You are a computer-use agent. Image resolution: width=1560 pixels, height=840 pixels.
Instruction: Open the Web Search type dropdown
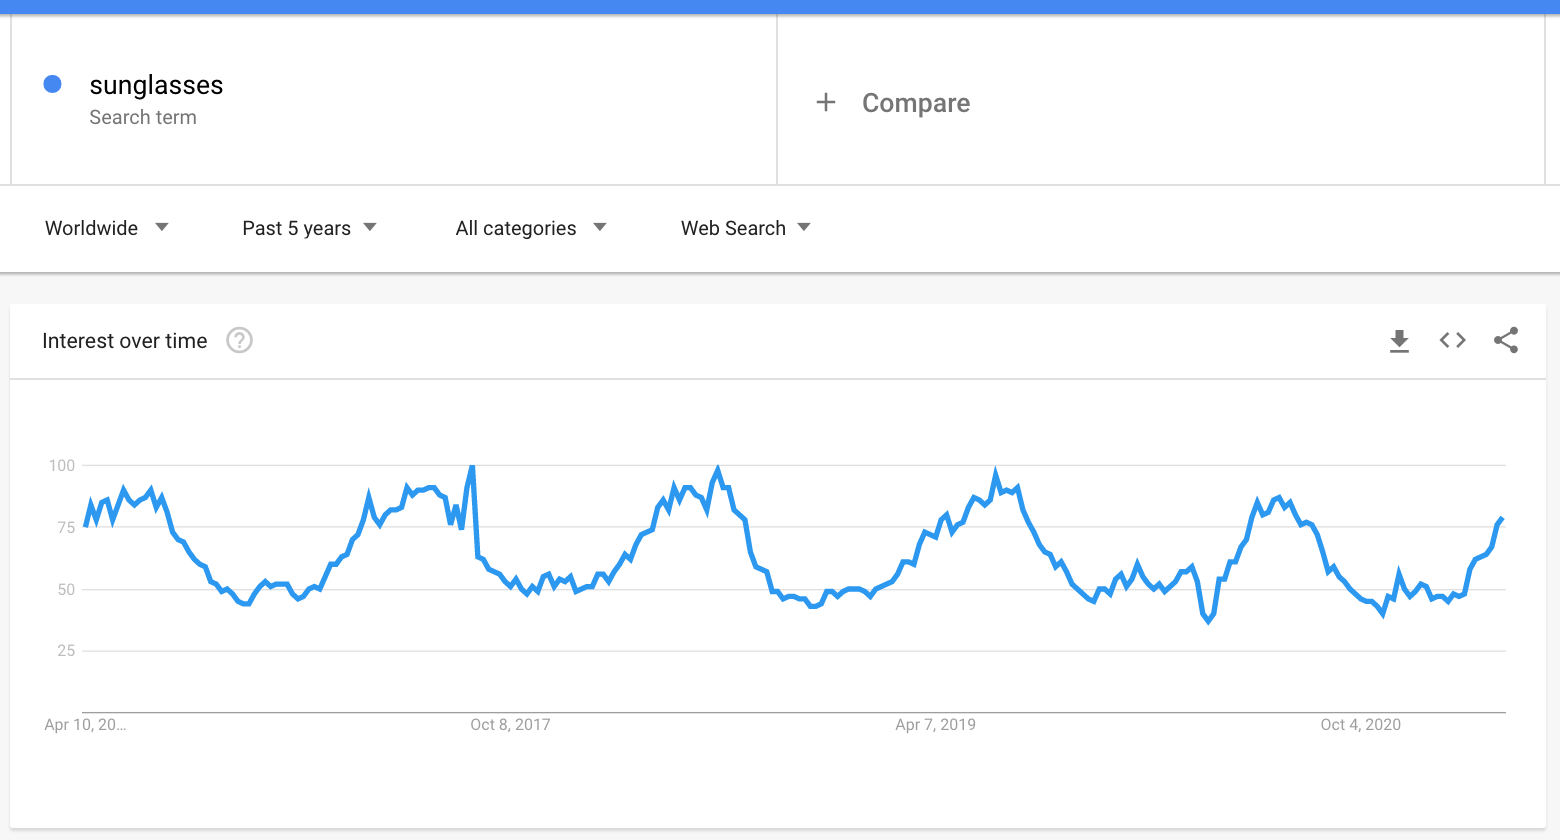coord(745,228)
